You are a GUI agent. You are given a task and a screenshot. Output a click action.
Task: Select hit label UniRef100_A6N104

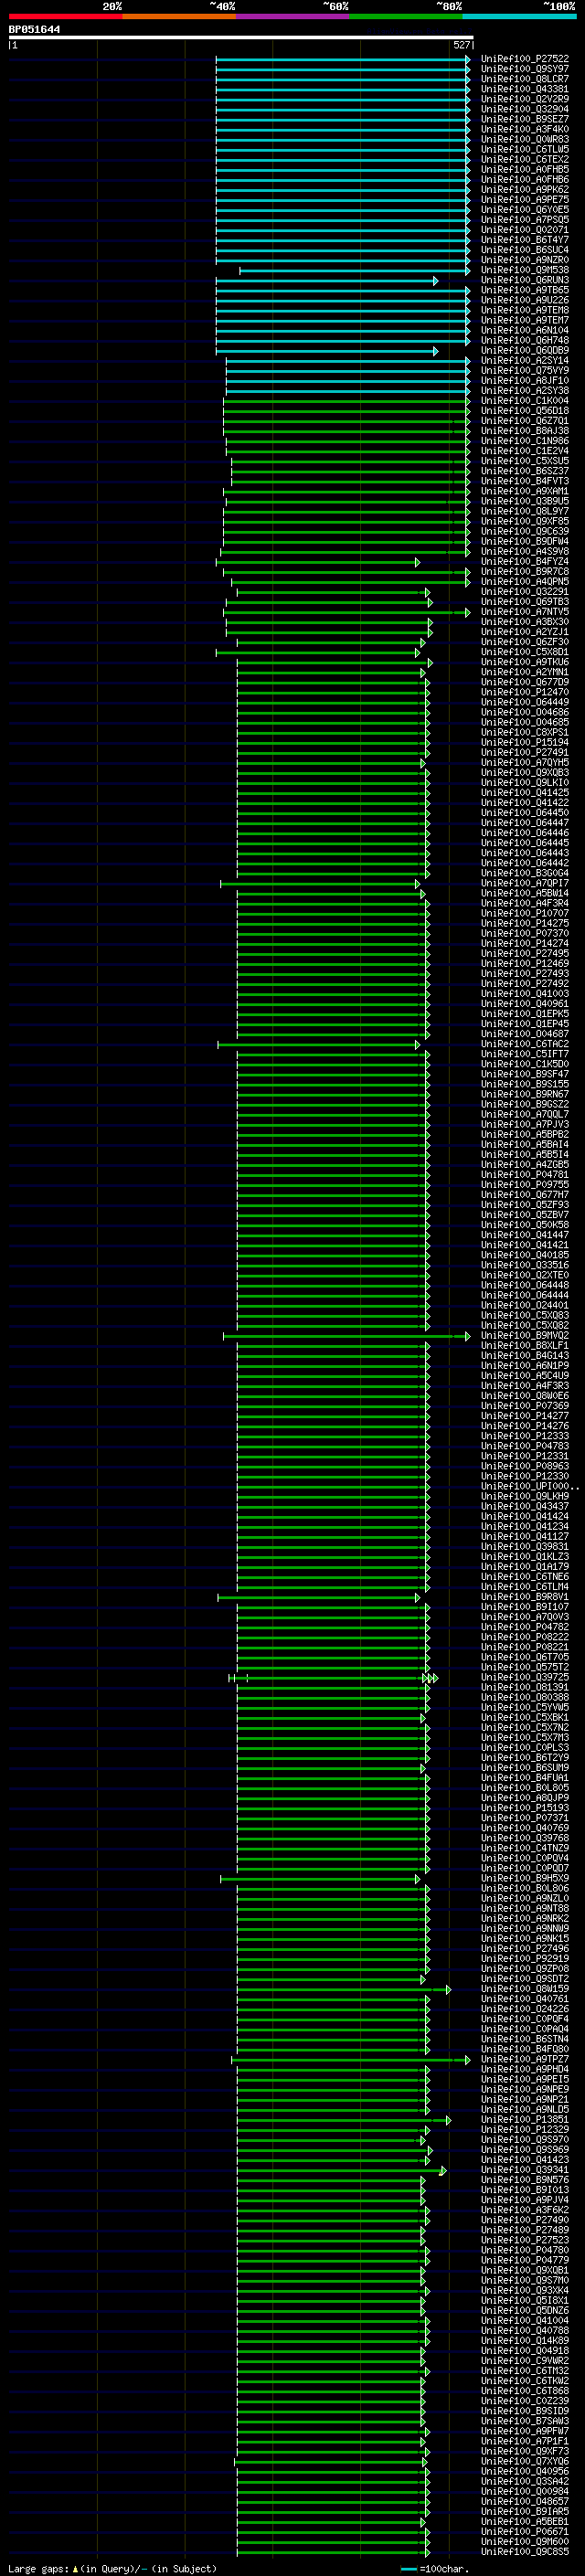tap(524, 331)
